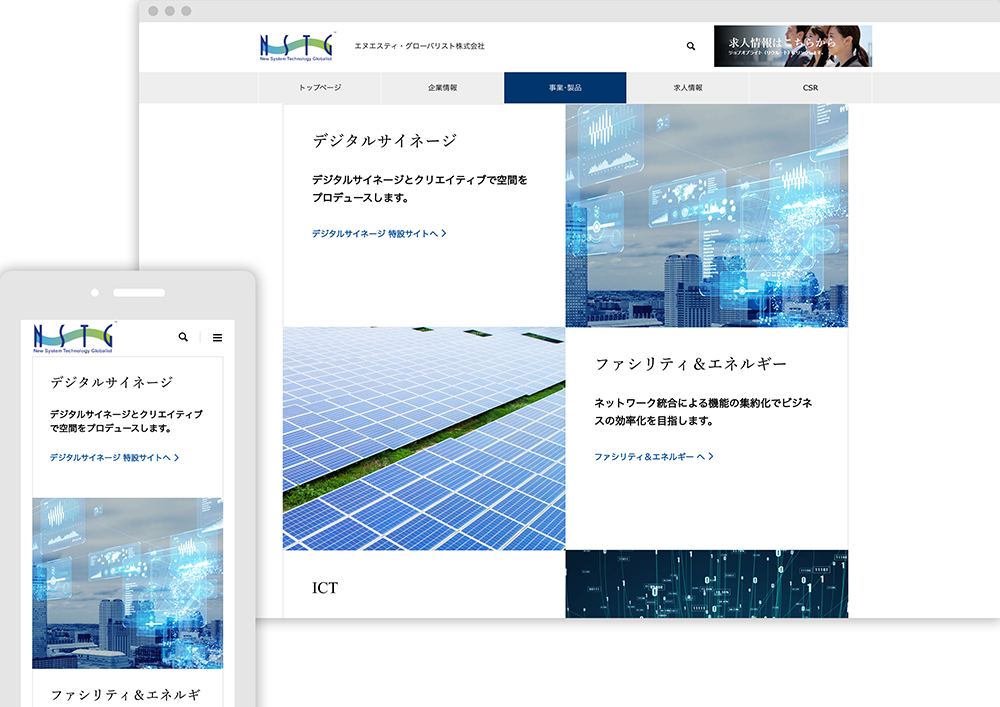Select the 事業・製品 navigation tab
The width and height of the screenshot is (1000, 707).
(x=565, y=88)
